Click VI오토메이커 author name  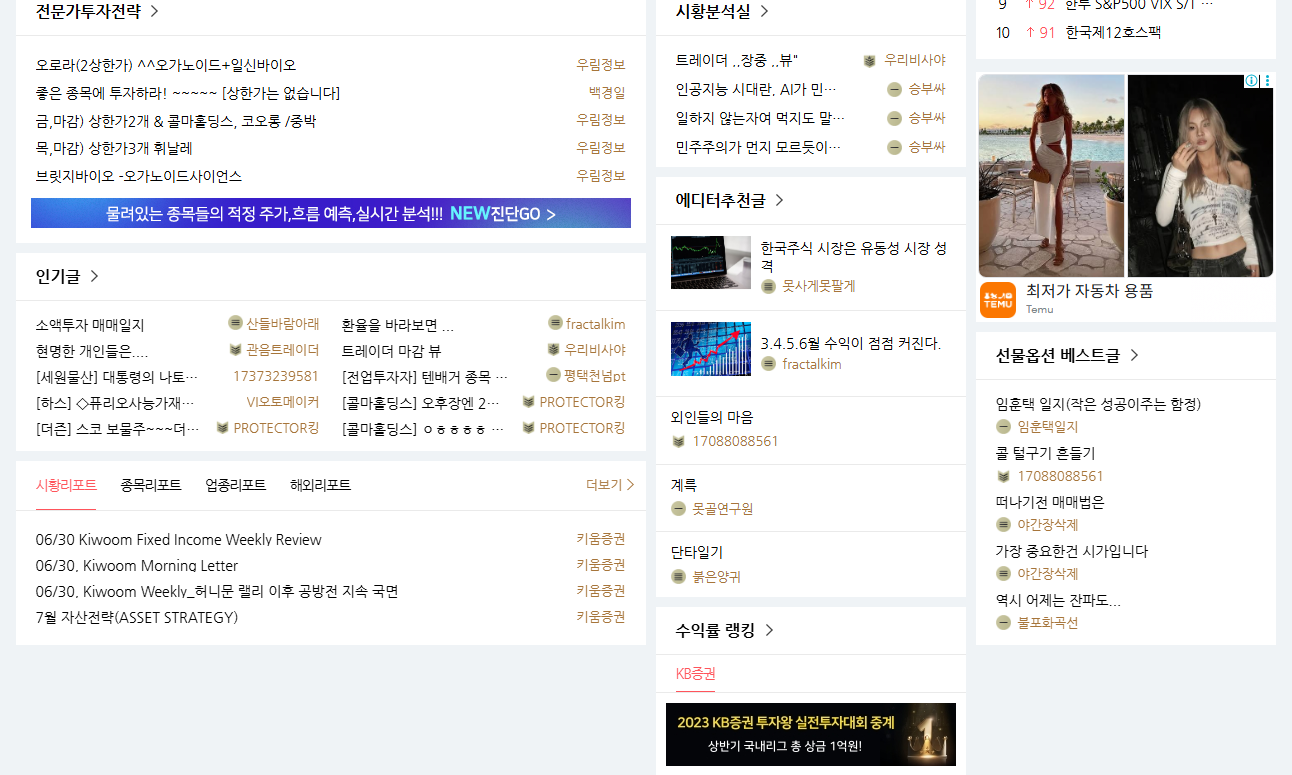[283, 402]
